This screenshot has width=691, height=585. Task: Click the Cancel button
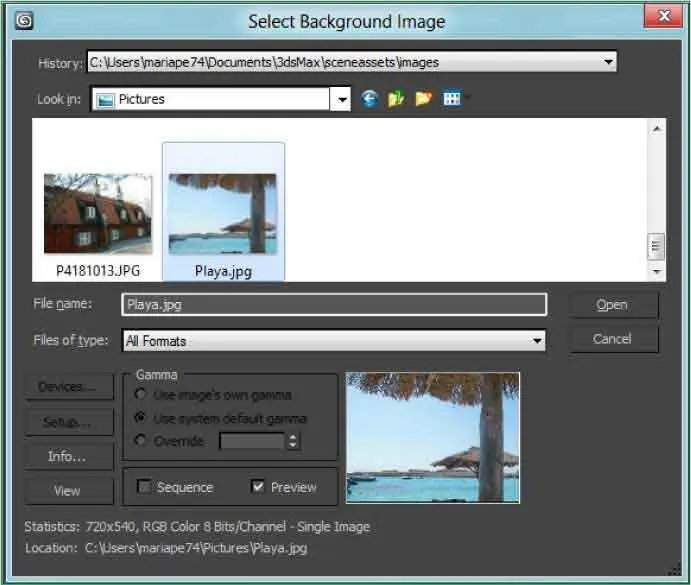point(613,339)
